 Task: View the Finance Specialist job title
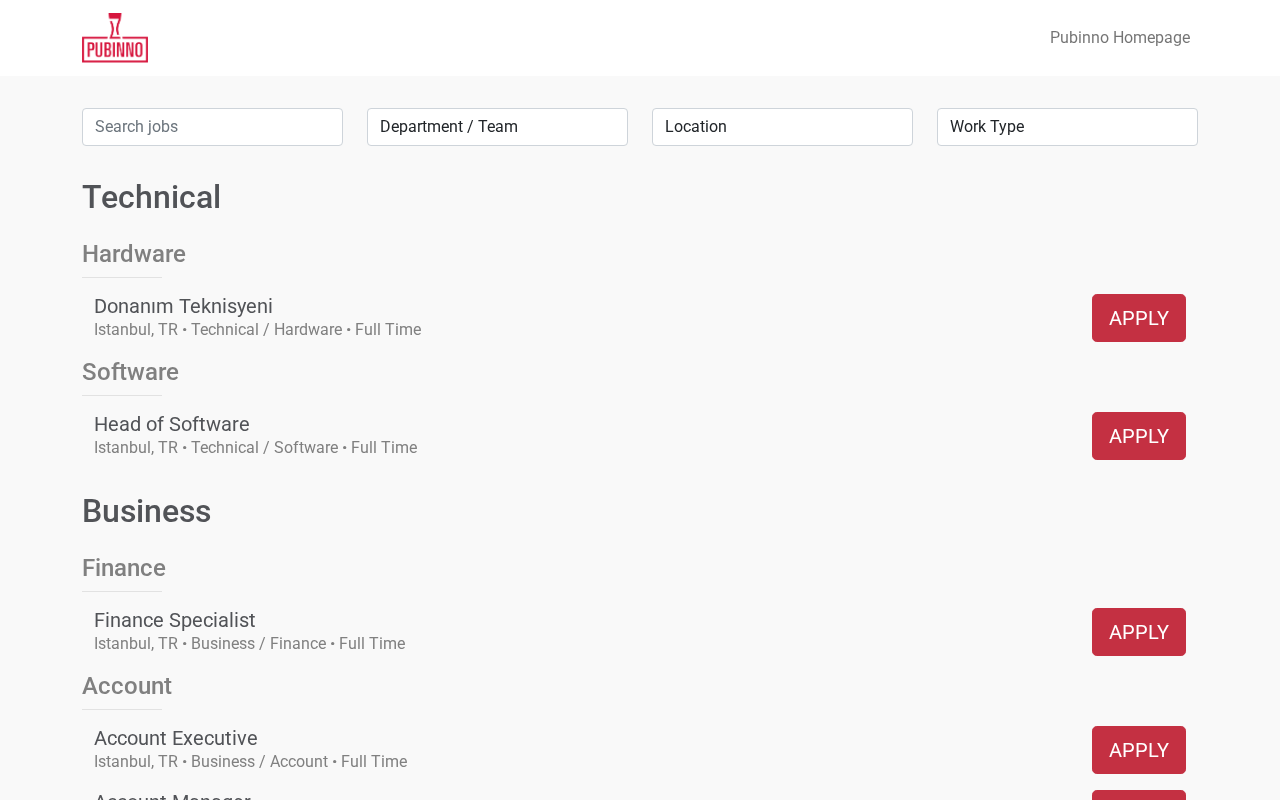175,620
